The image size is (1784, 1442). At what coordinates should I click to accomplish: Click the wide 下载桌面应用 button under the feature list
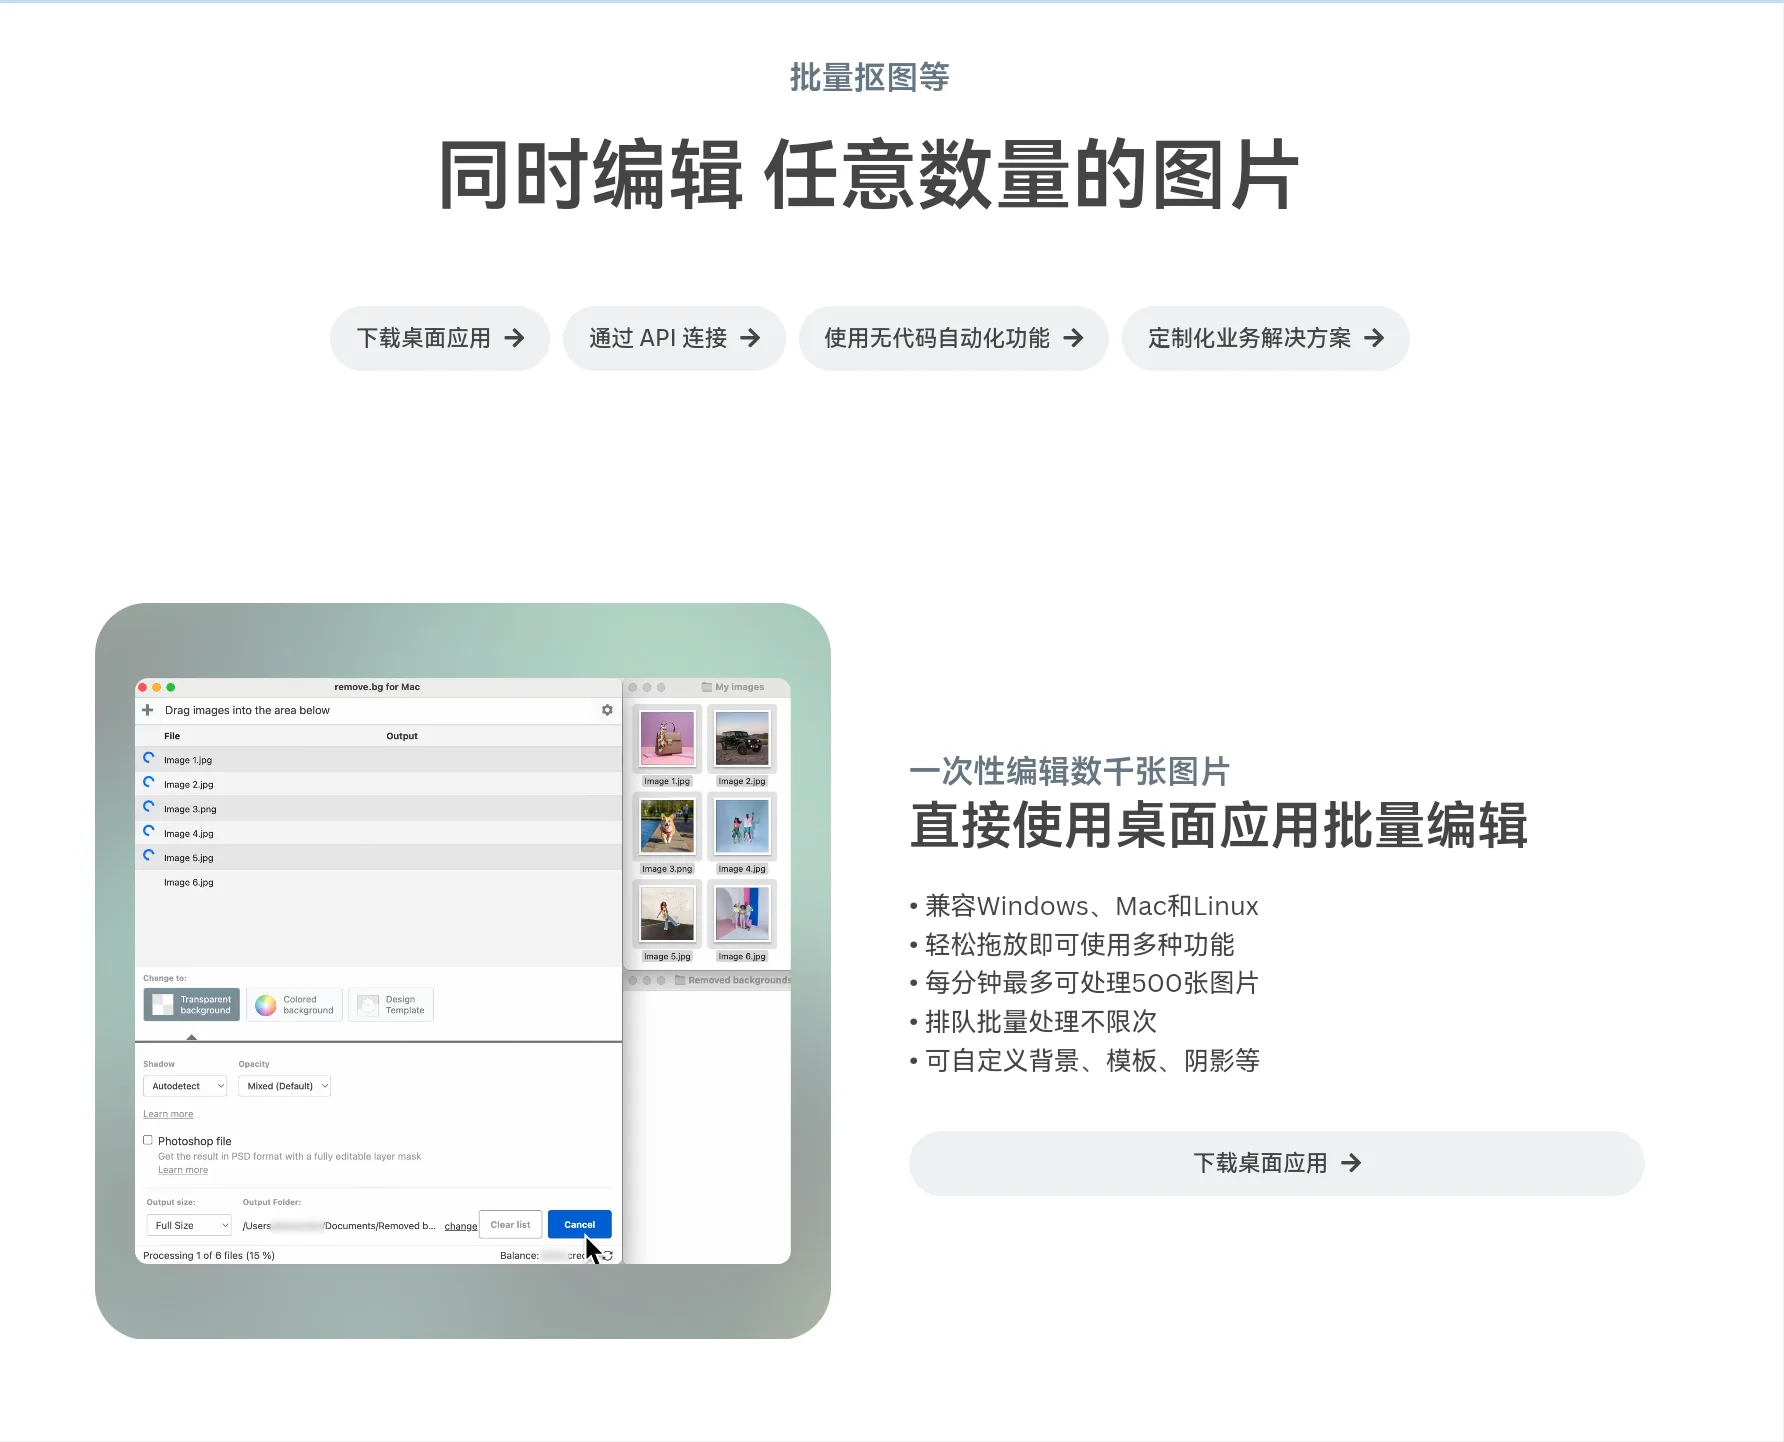[x=1276, y=1163]
